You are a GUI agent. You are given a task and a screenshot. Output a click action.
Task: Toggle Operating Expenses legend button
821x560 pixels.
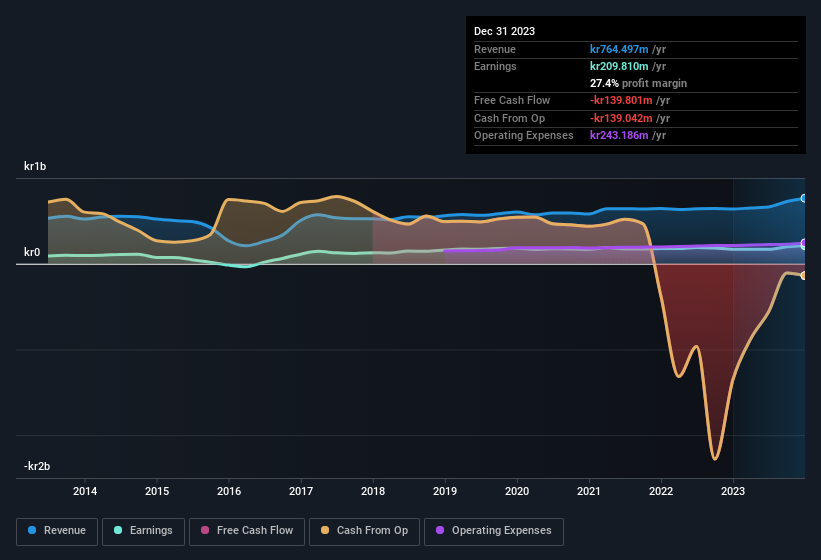494,531
